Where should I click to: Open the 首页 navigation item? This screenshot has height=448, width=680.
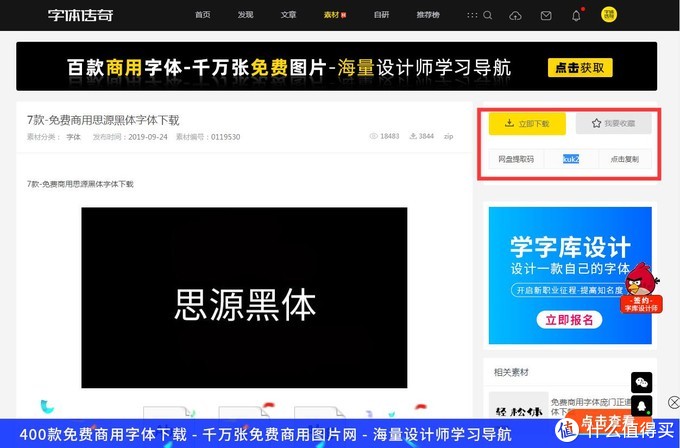203,15
